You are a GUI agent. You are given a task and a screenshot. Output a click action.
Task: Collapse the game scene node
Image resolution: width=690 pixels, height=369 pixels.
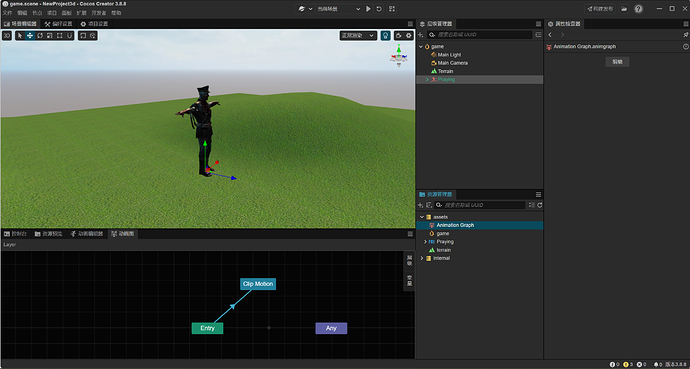421,46
